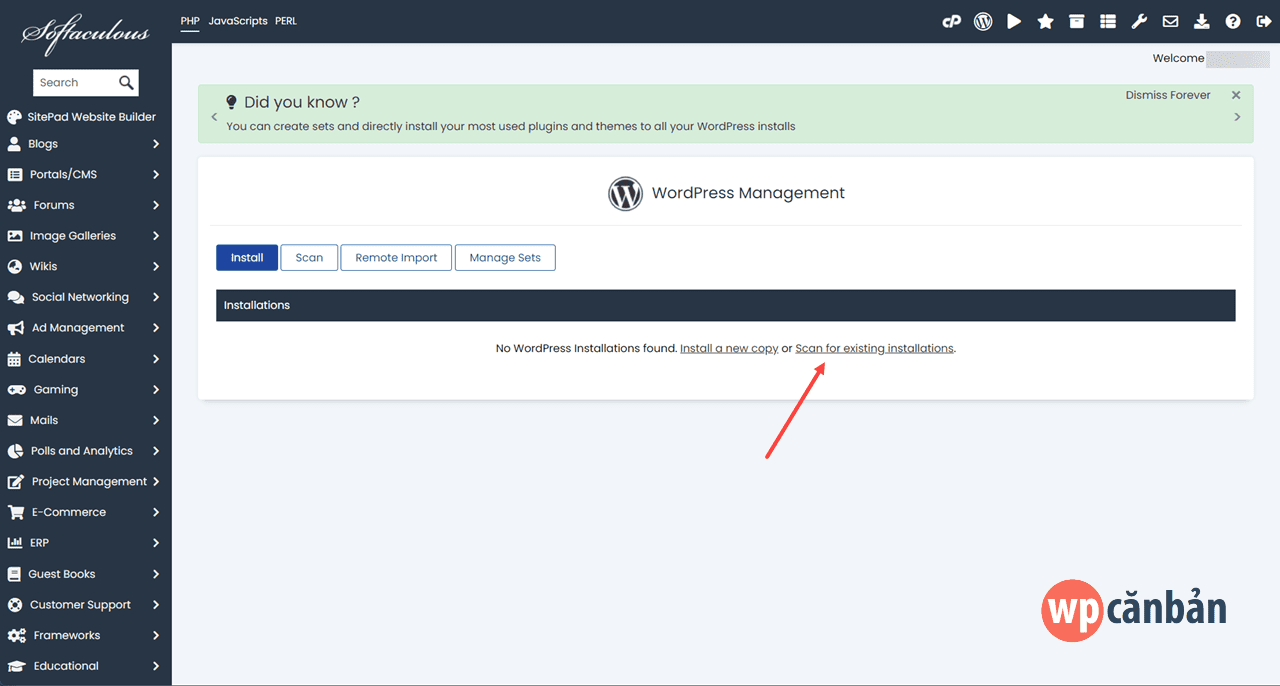The image size is (1280, 686).
Task: Open the star ratings icon
Action: click(1045, 21)
